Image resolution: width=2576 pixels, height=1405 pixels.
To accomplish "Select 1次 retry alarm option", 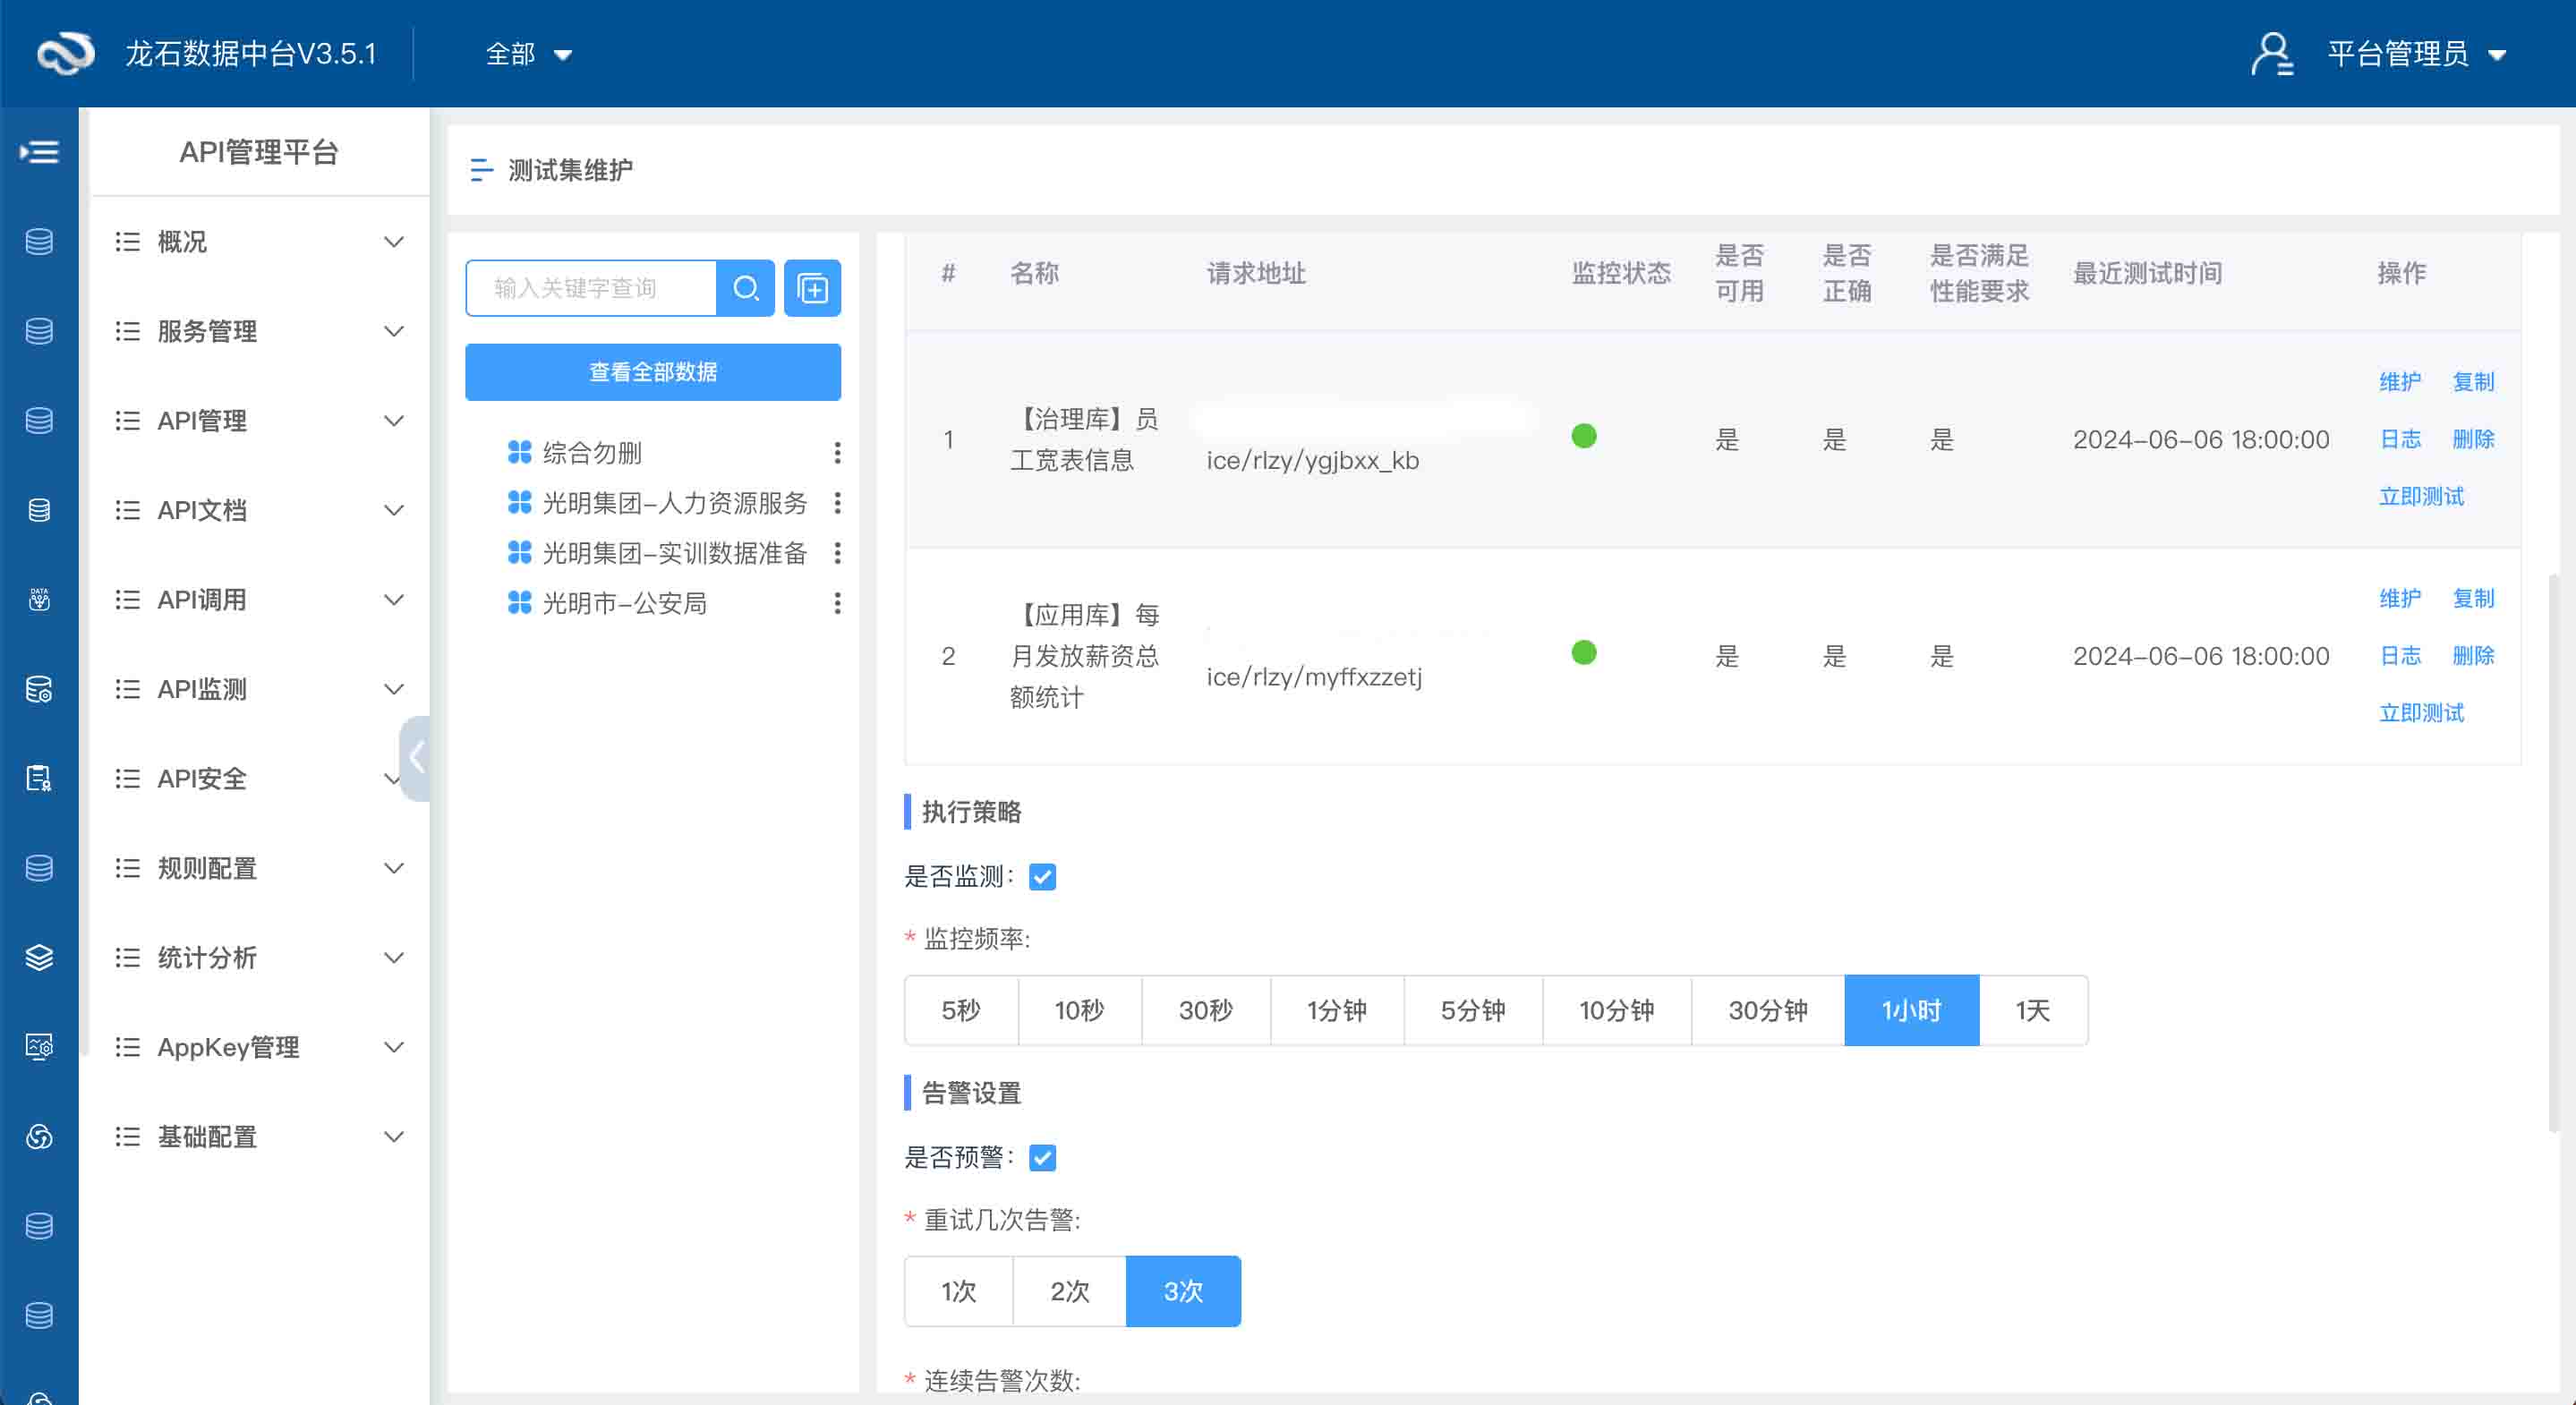I will coord(959,1291).
